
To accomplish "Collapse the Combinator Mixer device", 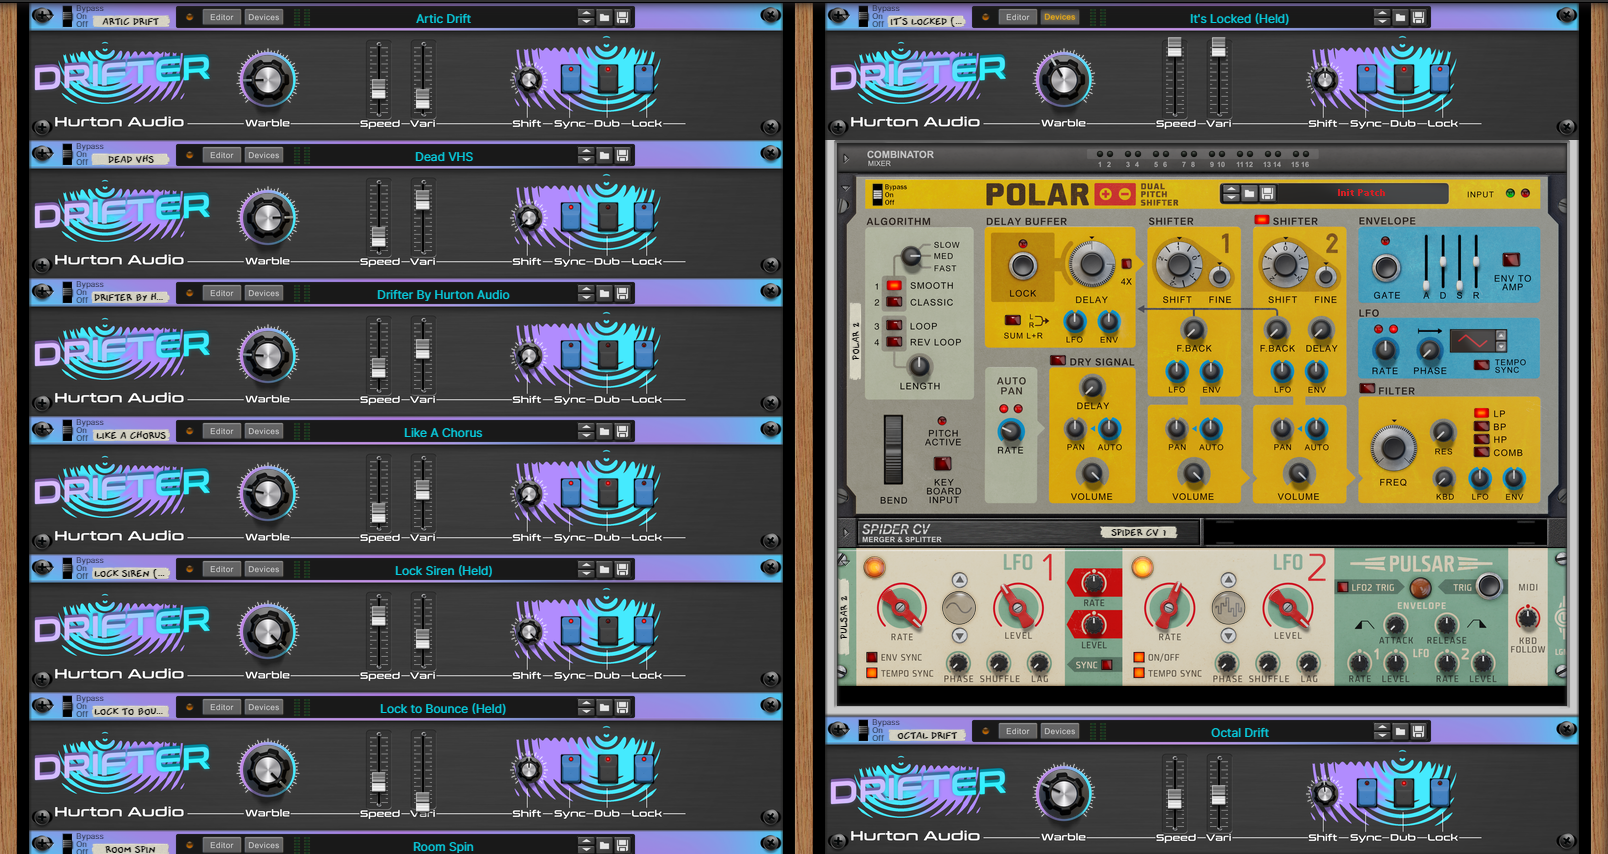I will [x=847, y=158].
